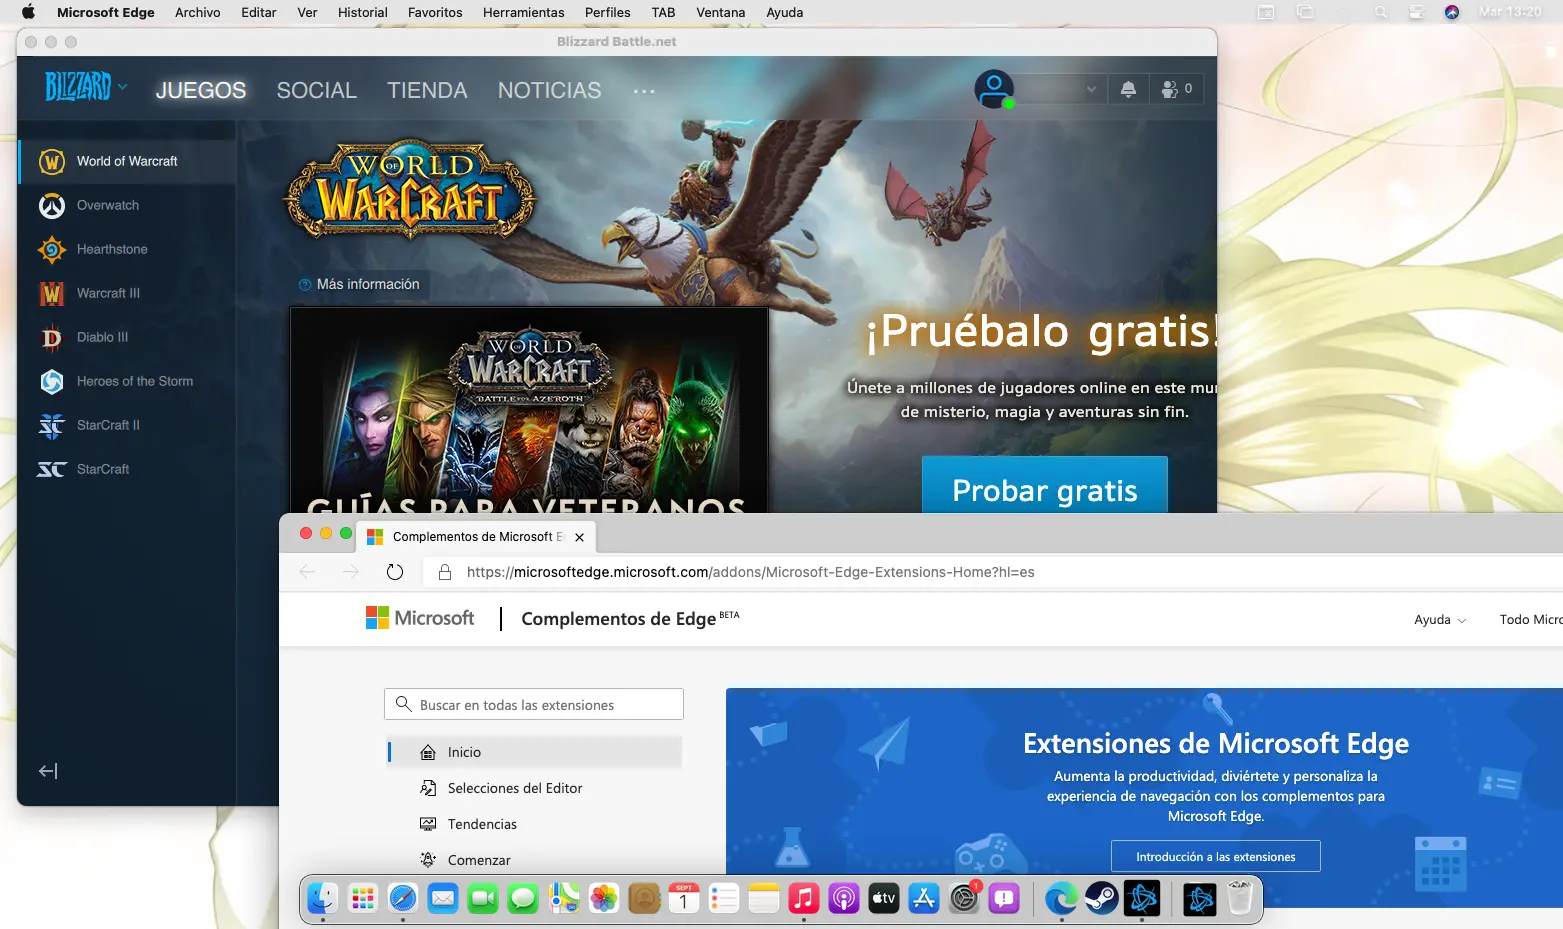The image size is (1563, 929).
Task: Click Introducción a las extensiones button
Action: [x=1216, y=856]
